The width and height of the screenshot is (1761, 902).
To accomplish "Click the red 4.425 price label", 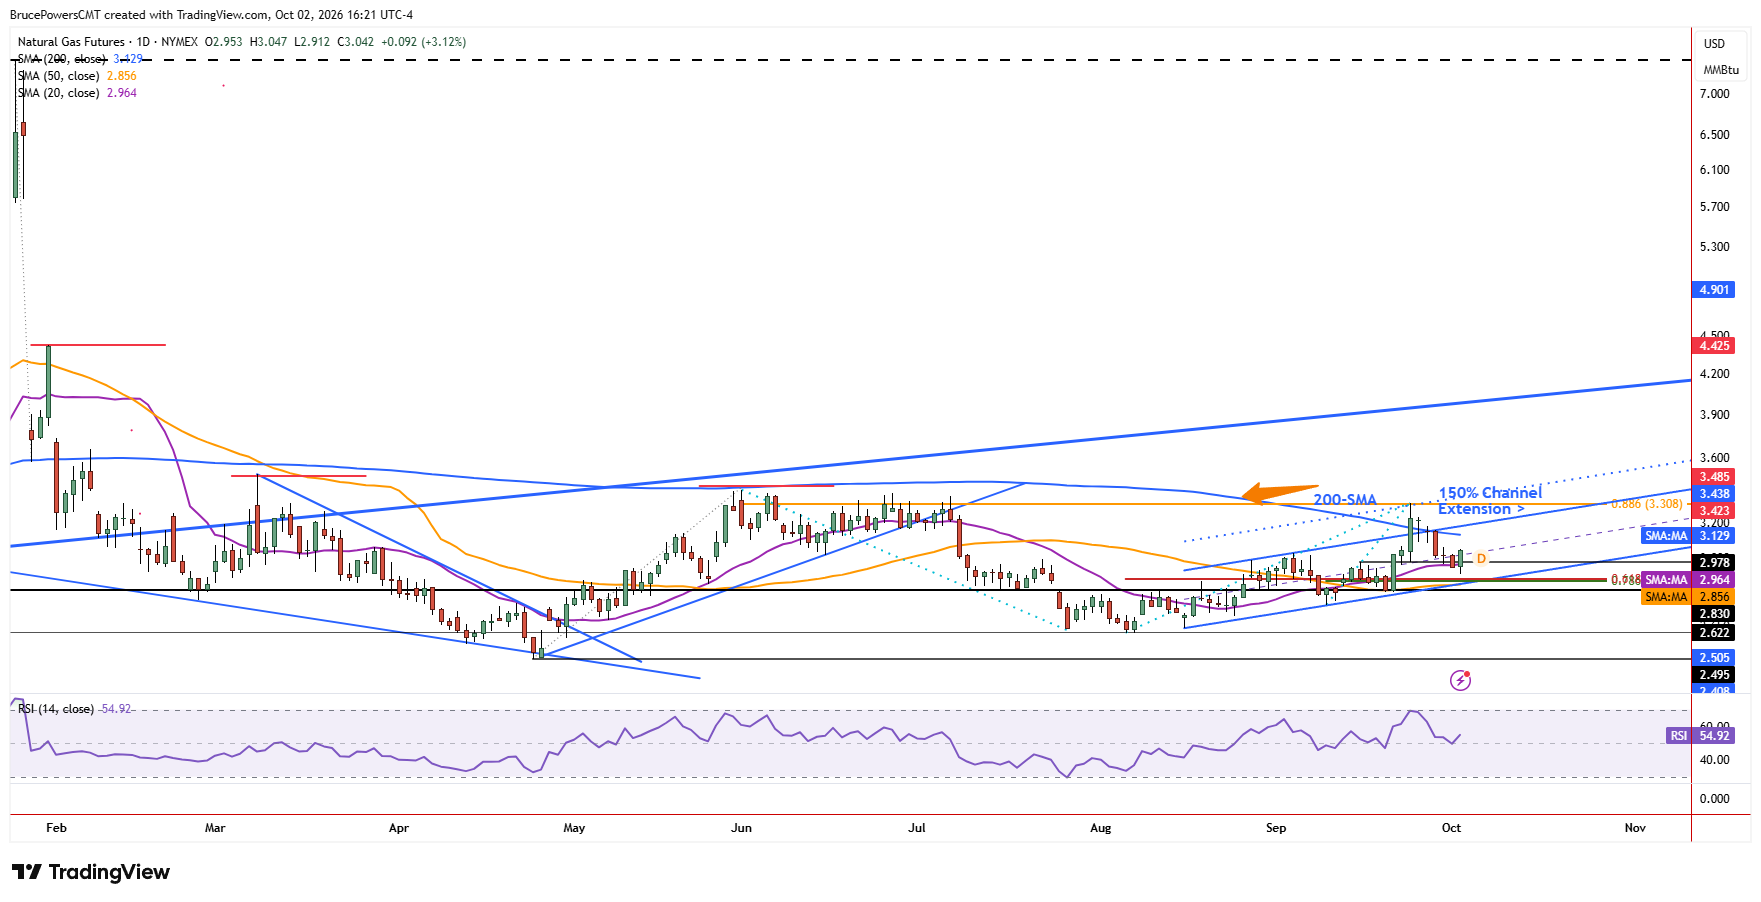I will point(1713,346).
